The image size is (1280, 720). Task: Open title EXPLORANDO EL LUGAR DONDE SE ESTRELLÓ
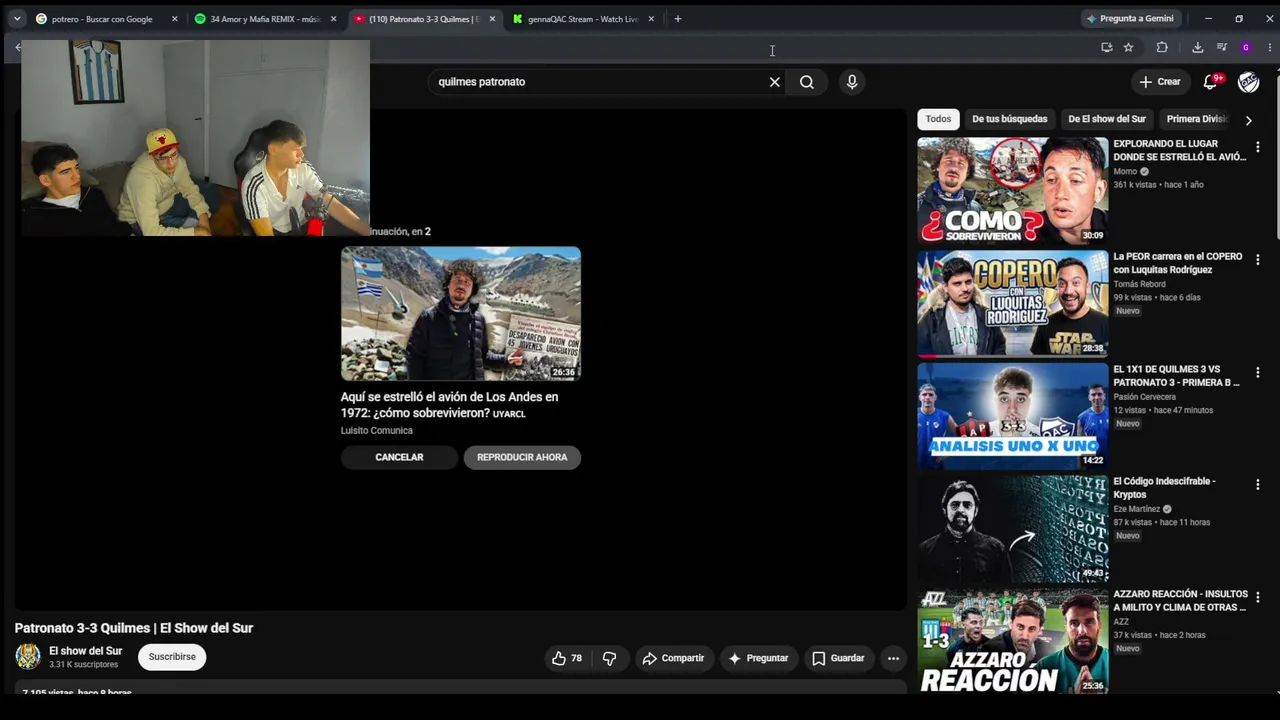(1180, 150)
